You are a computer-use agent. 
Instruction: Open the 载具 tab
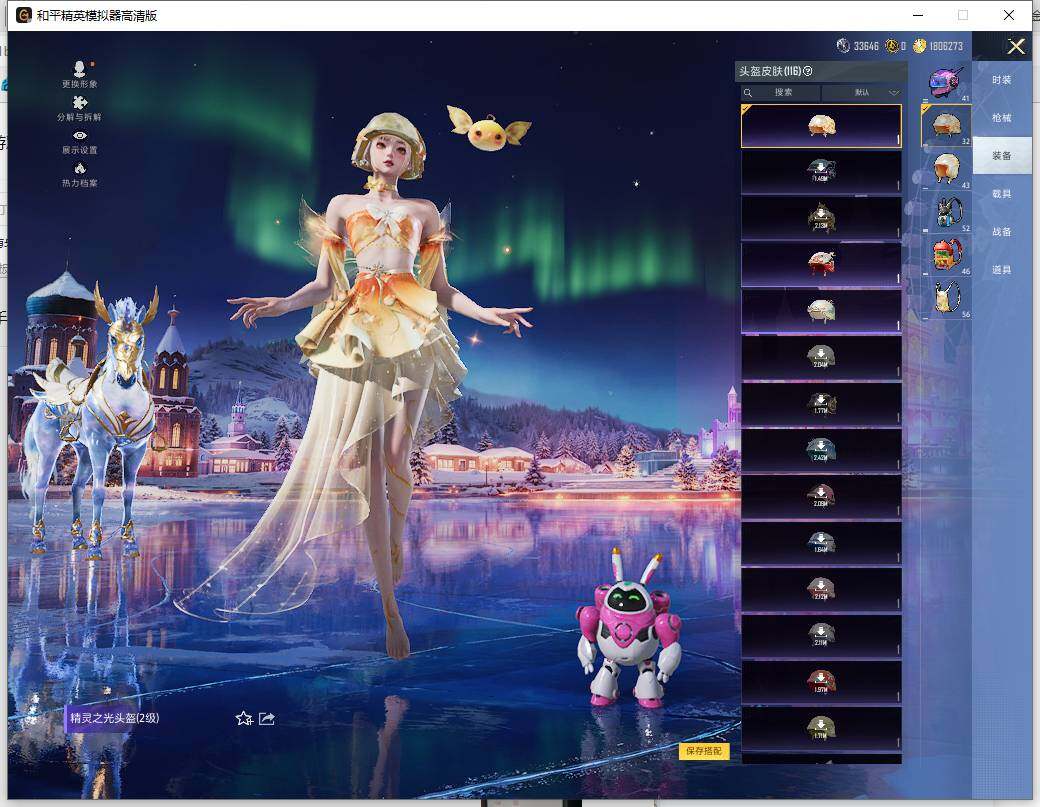coord(1002,194)
